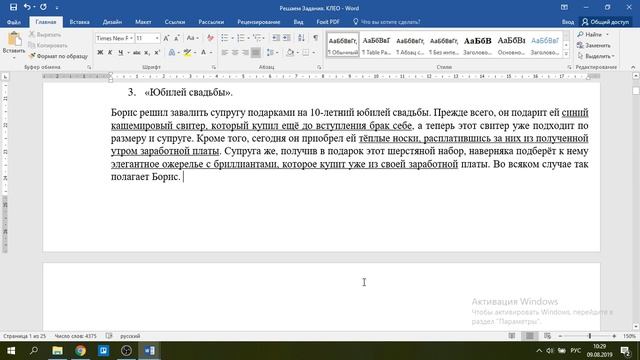Open the borders dropdown arrow
Viewport: 640px width, 360px height.
[x=313, y=53]
